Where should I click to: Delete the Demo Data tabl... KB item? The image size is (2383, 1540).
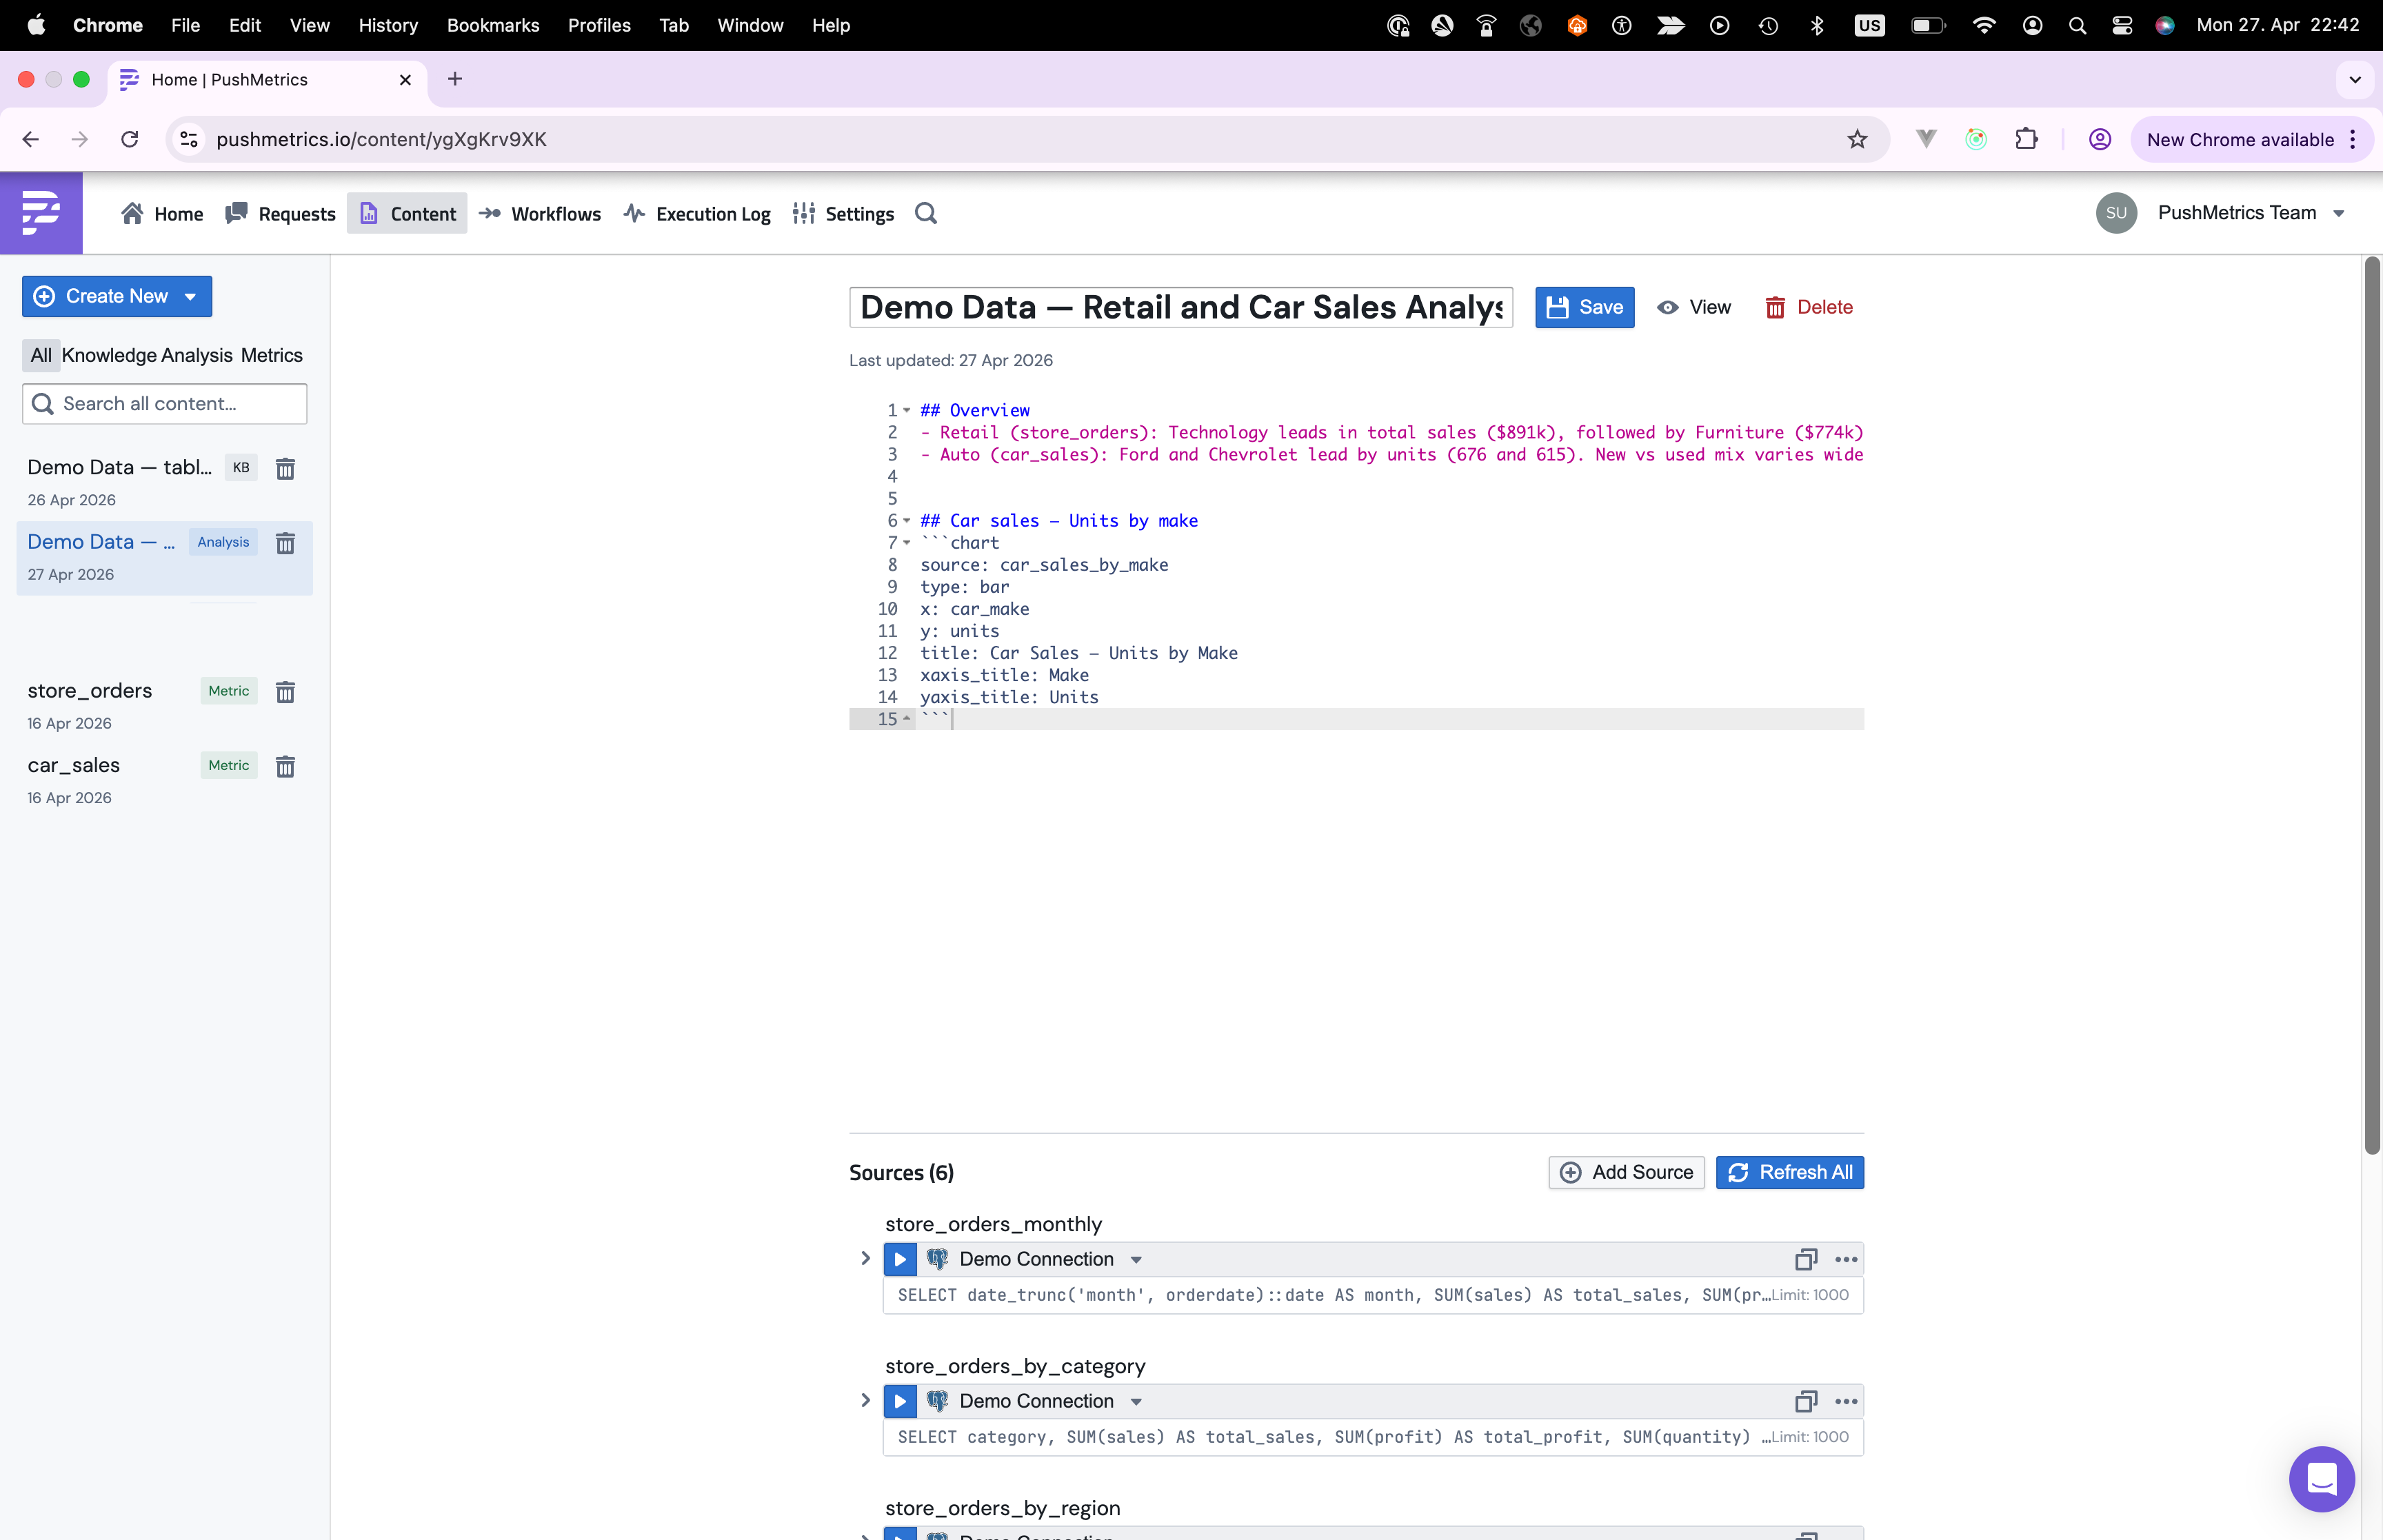click(x=285, y=468)
